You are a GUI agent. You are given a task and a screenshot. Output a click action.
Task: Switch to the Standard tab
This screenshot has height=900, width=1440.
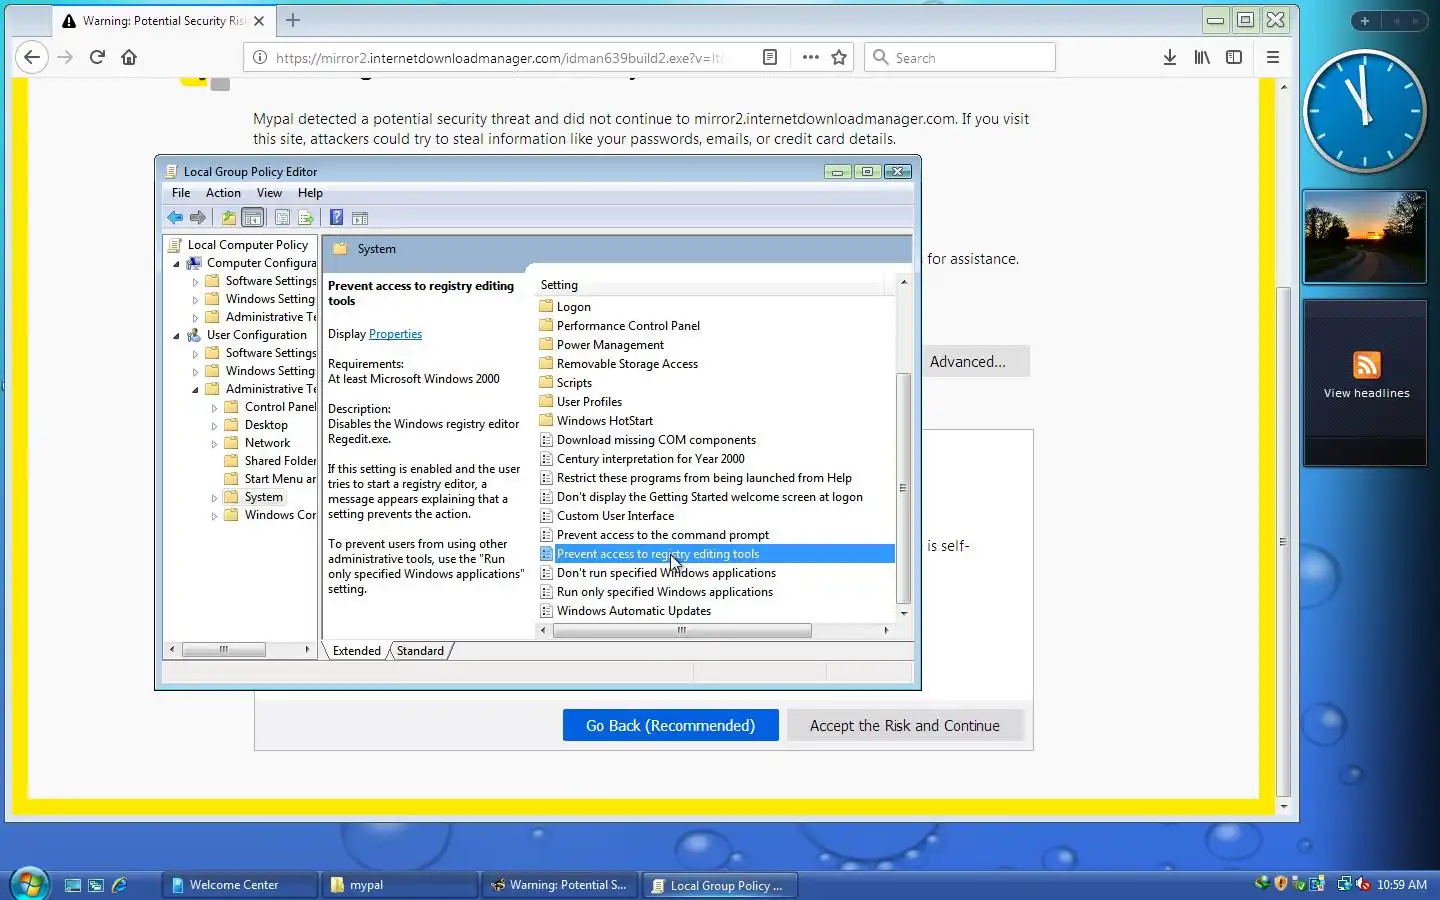pos(420,651)
